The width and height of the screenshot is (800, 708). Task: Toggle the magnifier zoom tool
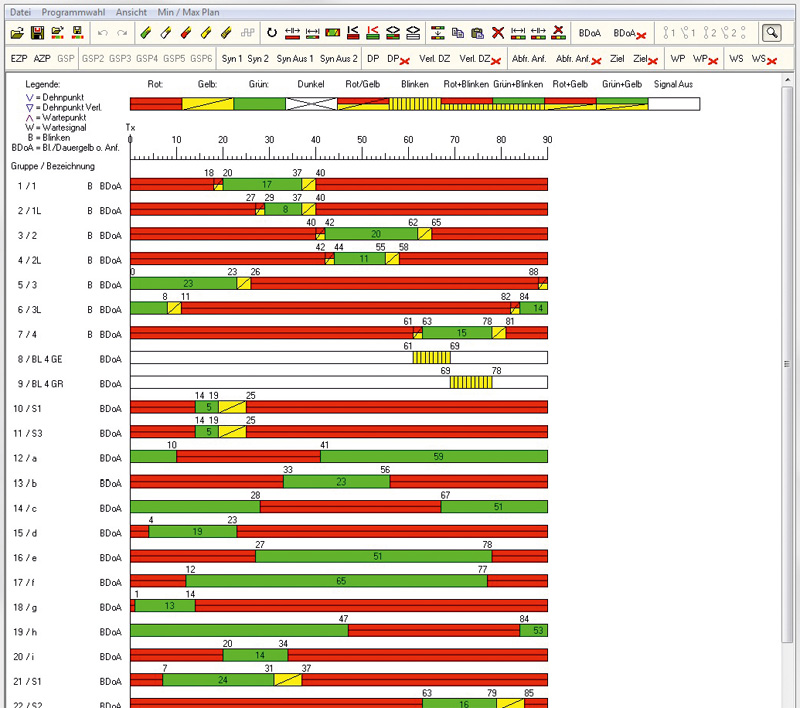[x=771, y=33]
